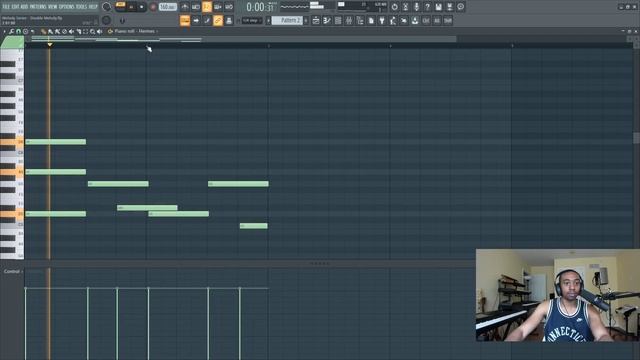Open the 1/4 step snap selector

click(252, 20)
